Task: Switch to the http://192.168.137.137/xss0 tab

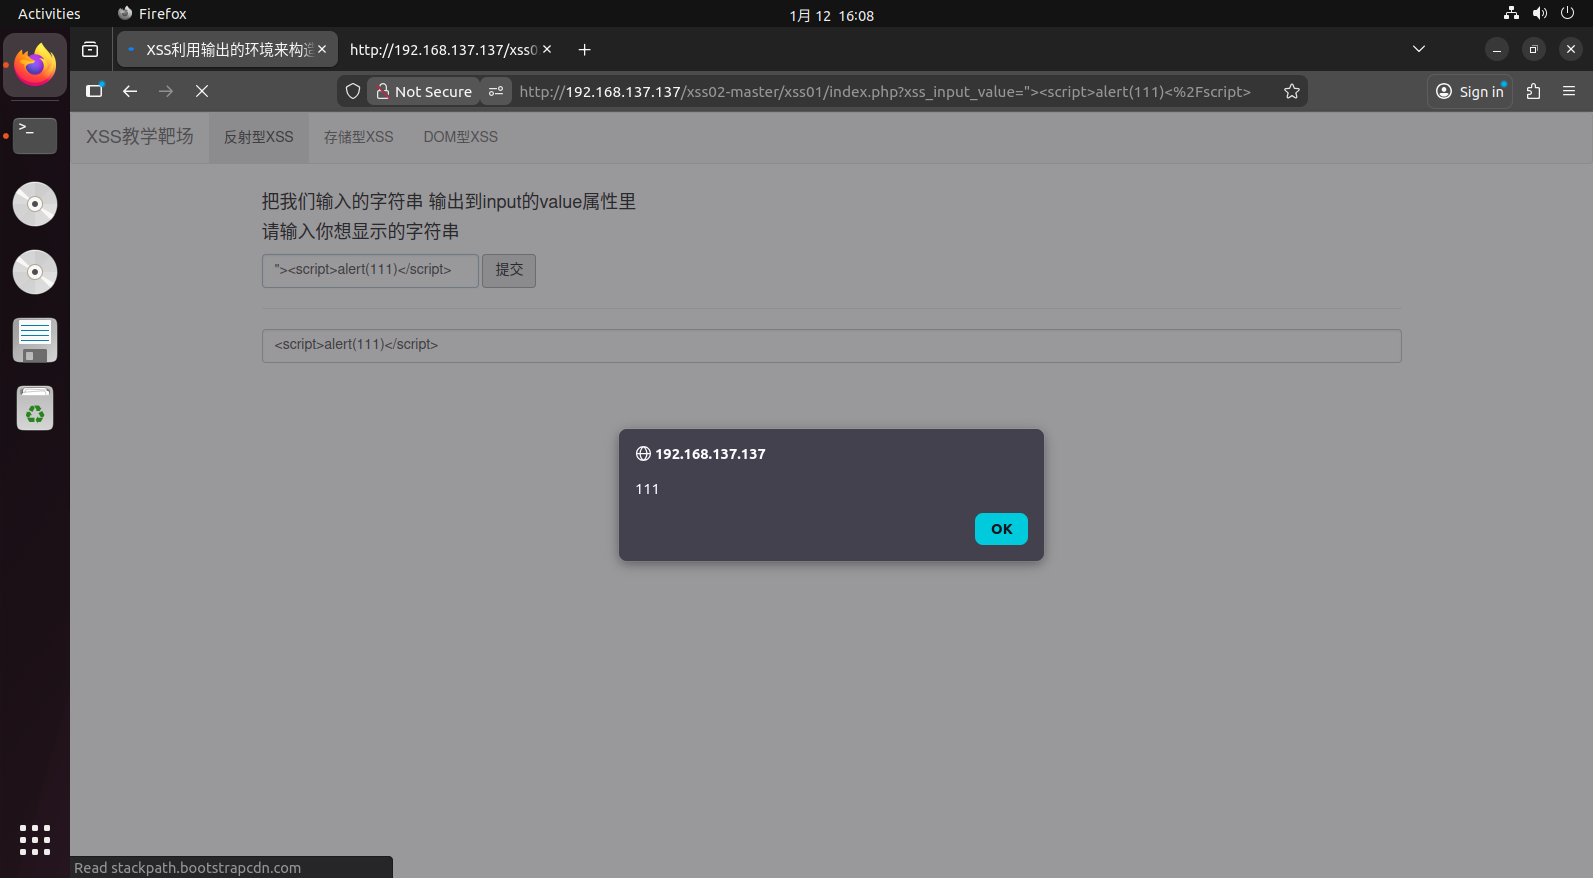Action: click(x=443, y=49)
